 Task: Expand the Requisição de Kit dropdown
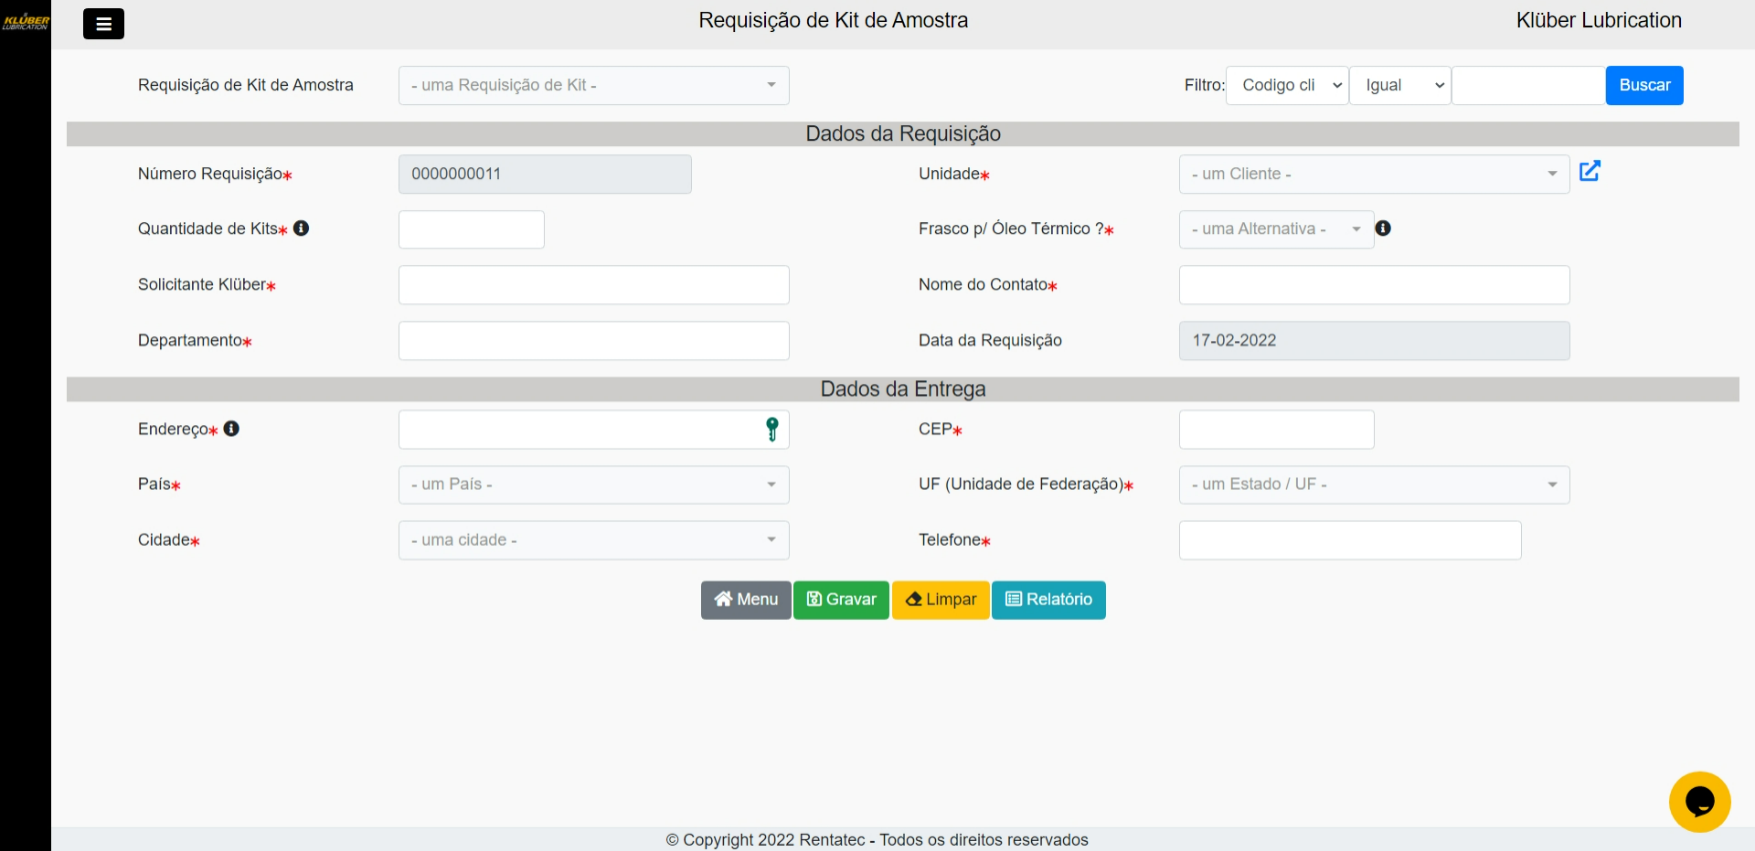(593, 85)
